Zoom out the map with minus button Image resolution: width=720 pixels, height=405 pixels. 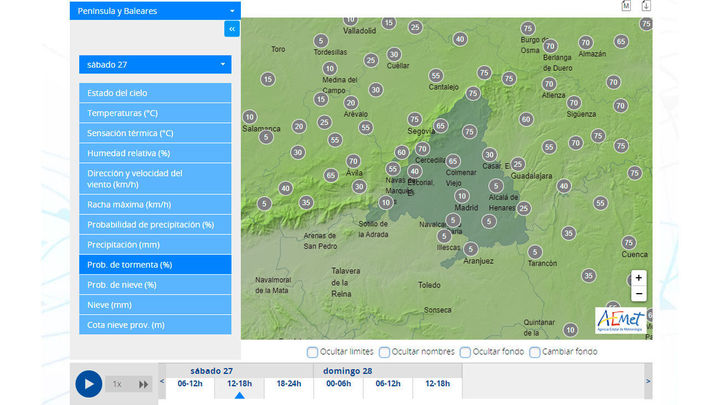[639, 293]
